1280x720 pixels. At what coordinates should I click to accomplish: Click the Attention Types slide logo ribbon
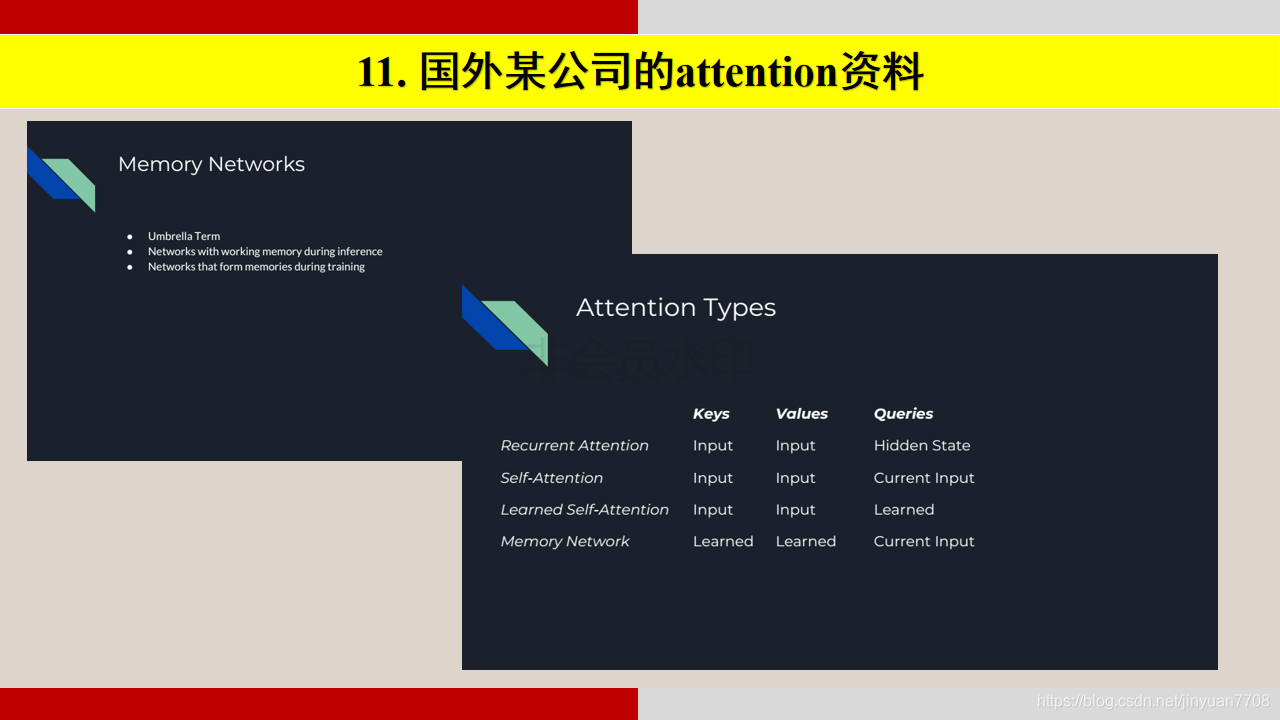(505, 323)
